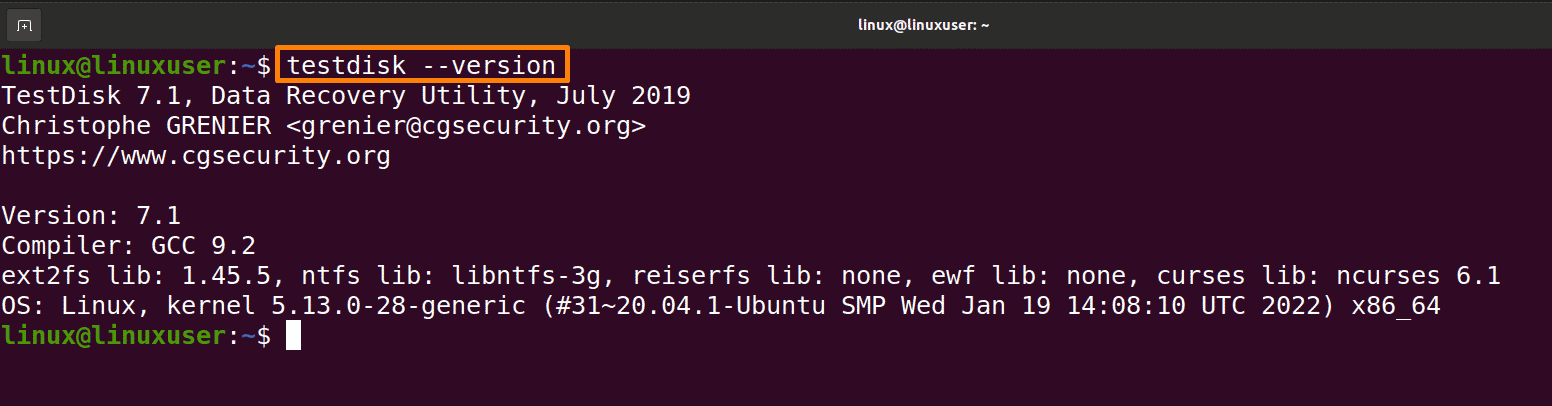
Task: Open the https://www.cgsecurity.org link
Action: click(x=196, y=156)
